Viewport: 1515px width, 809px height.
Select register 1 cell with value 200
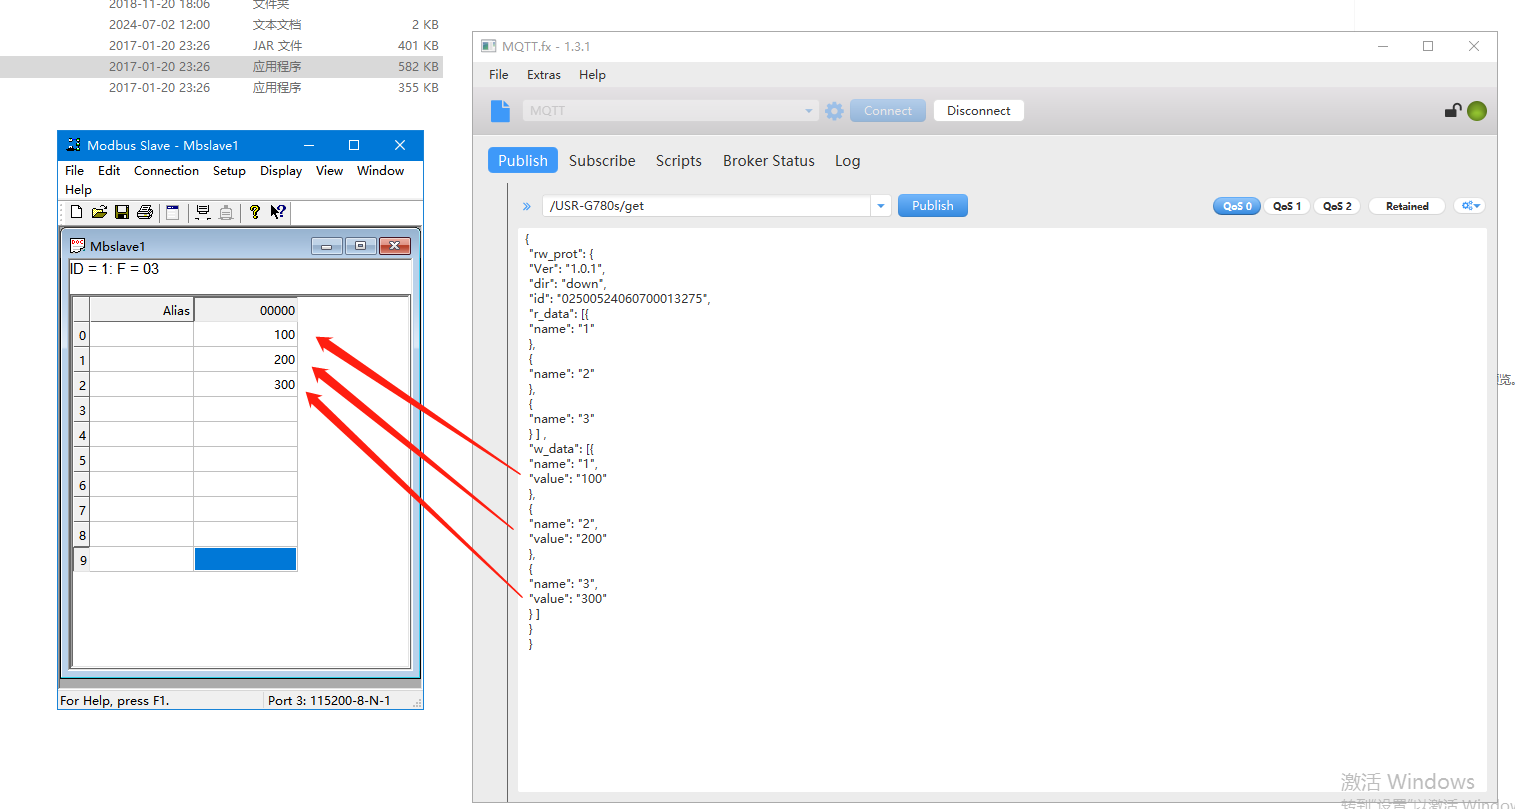(x=245, y=360)
